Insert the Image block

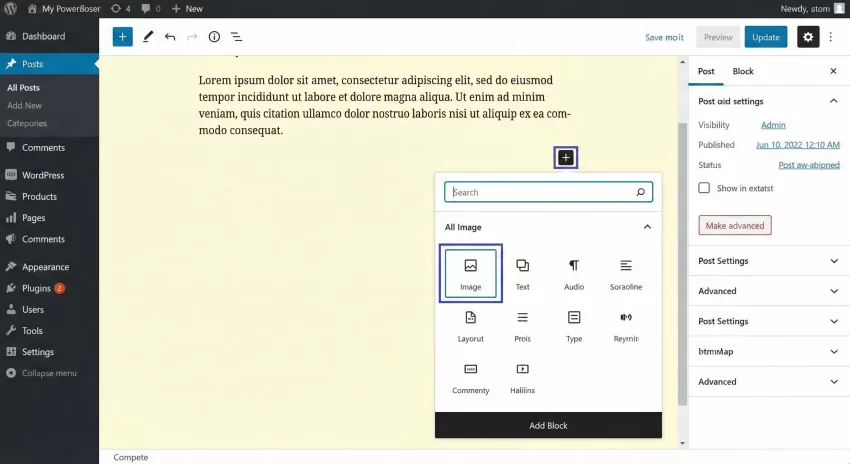point(471,273)
